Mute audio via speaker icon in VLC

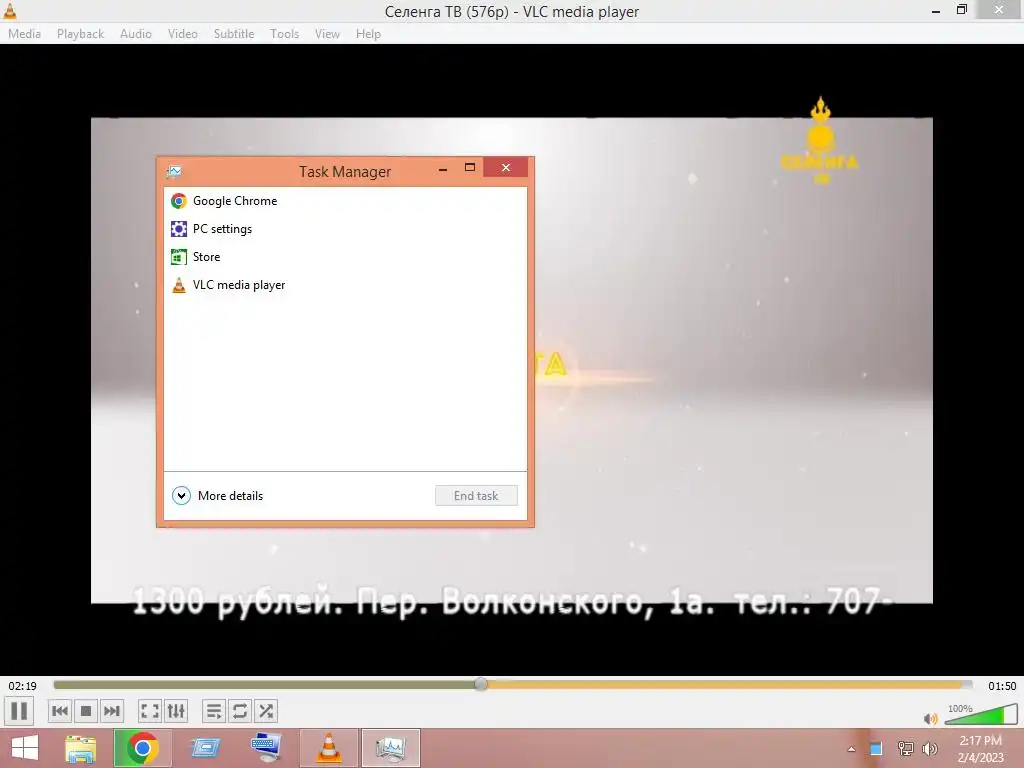pos(931,718)
